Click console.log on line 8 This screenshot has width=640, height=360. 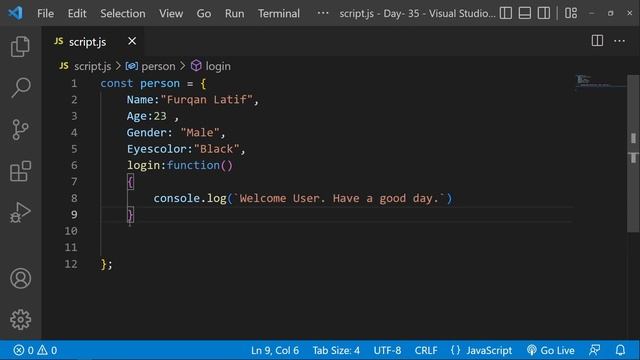click(x=190, y=198)
